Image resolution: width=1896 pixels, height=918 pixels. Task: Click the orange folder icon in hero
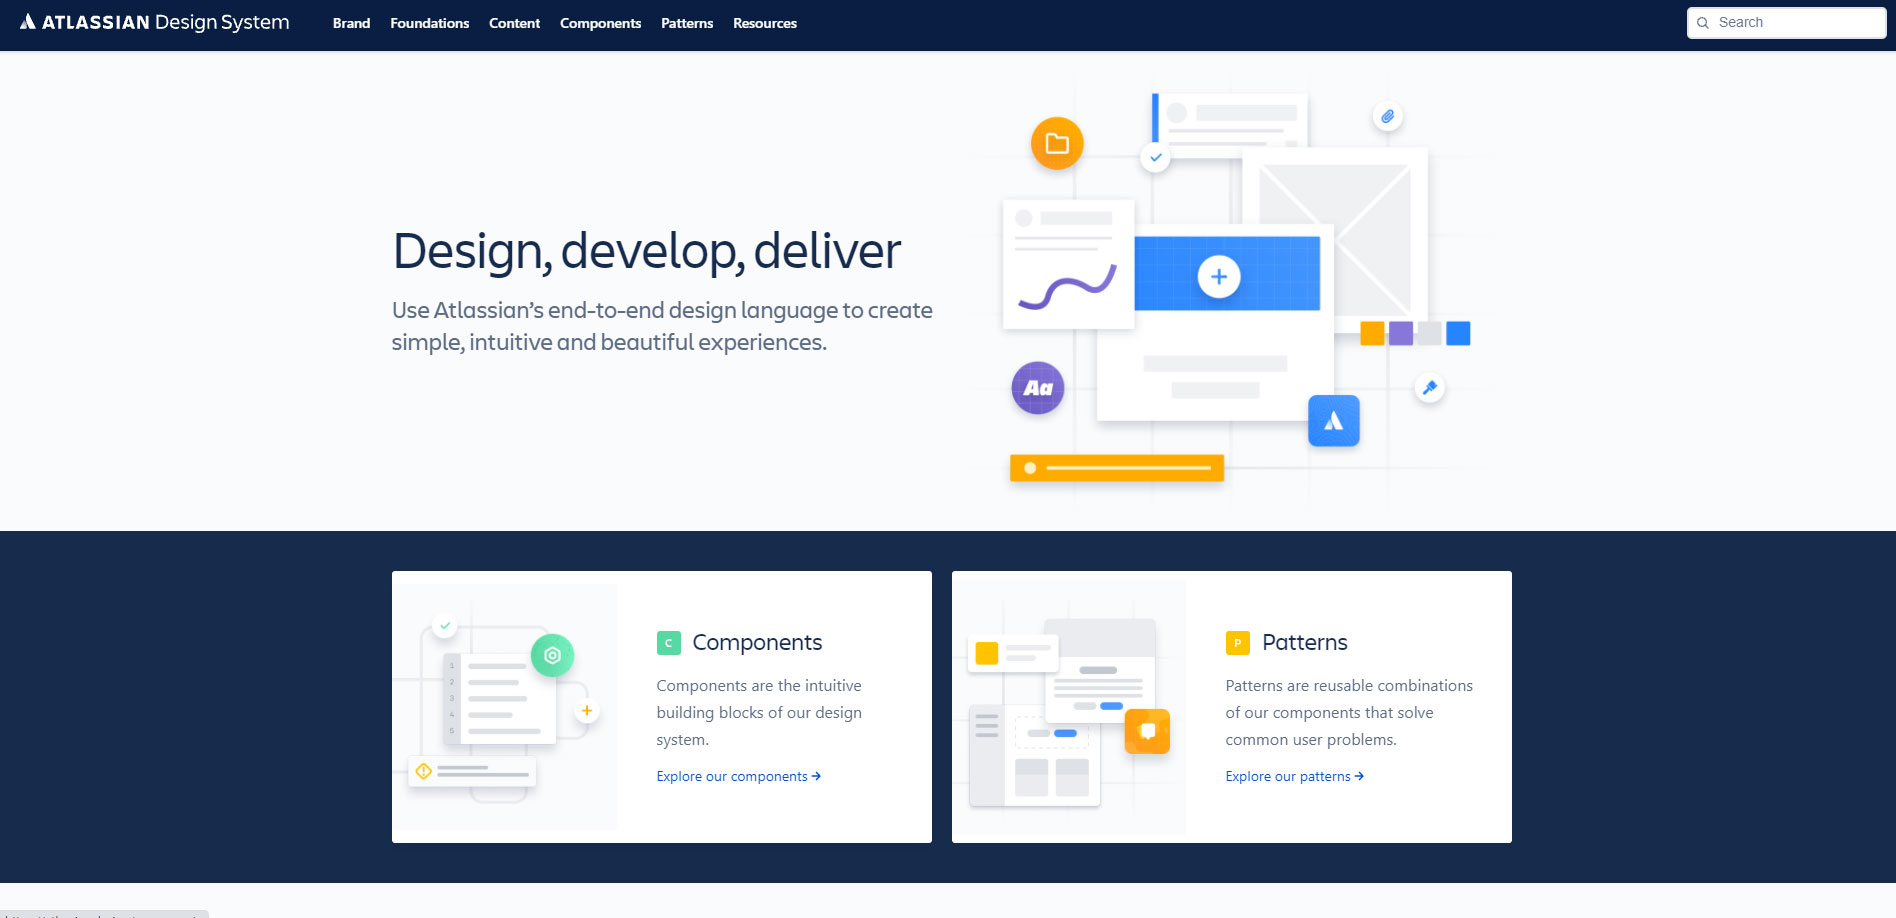pyautogui.click(x=1057, y=143)
